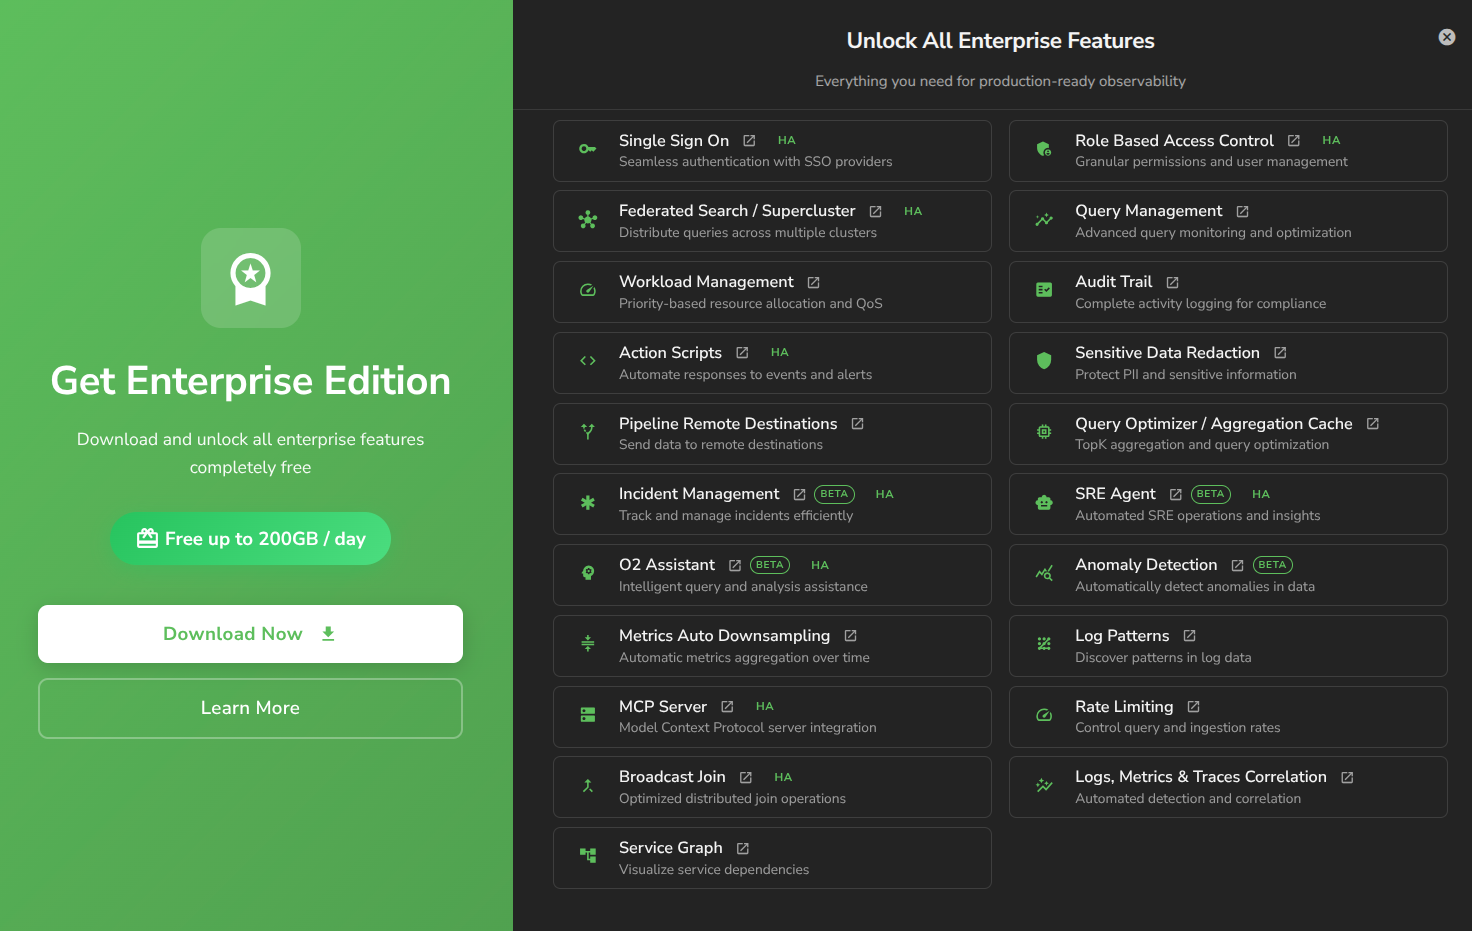This screenshot has width=1472, height=931.
Task: Open MCP Server external link icon
Action: tap(727, 707)
